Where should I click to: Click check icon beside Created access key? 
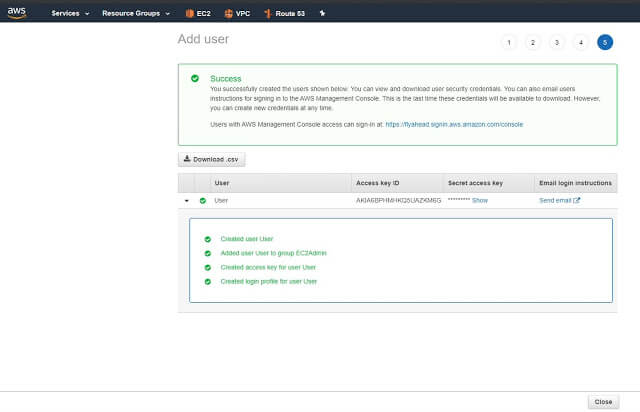208,267
